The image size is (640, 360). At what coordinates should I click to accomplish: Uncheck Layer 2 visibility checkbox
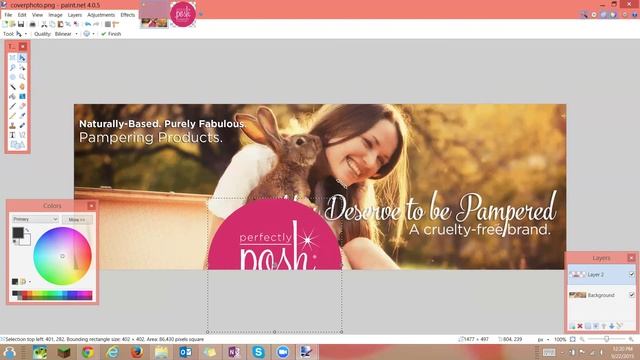point(632,274)
